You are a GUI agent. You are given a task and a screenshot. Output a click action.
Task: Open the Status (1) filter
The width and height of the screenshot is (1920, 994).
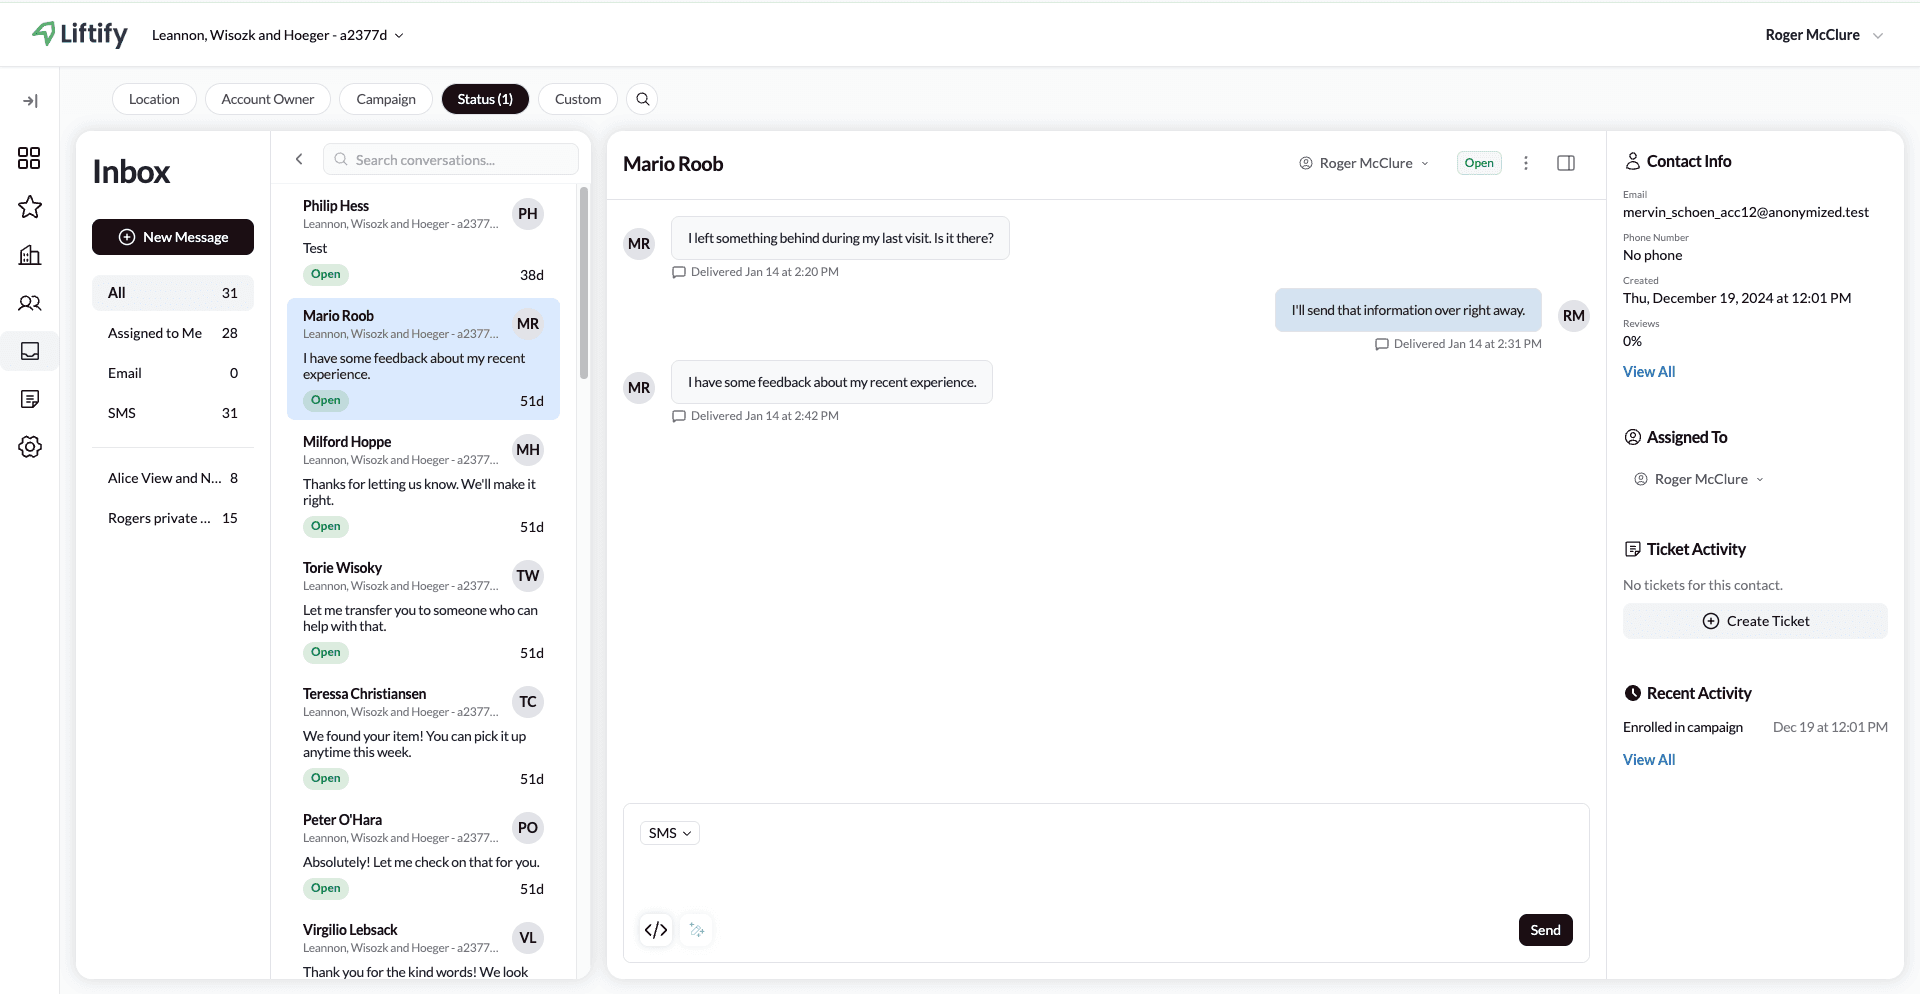tap(485, 99)
